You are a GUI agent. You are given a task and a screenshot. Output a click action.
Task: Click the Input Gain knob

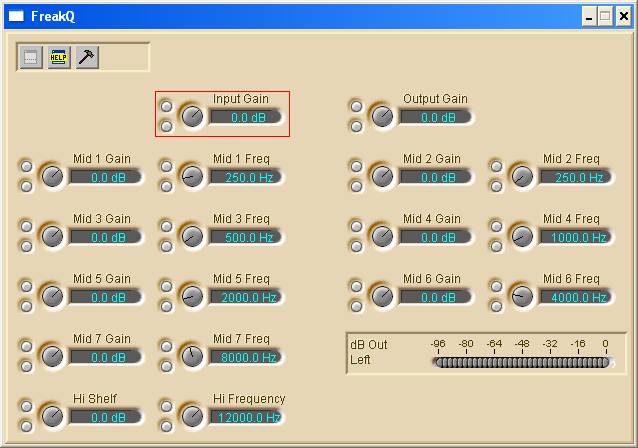[192, 116]
